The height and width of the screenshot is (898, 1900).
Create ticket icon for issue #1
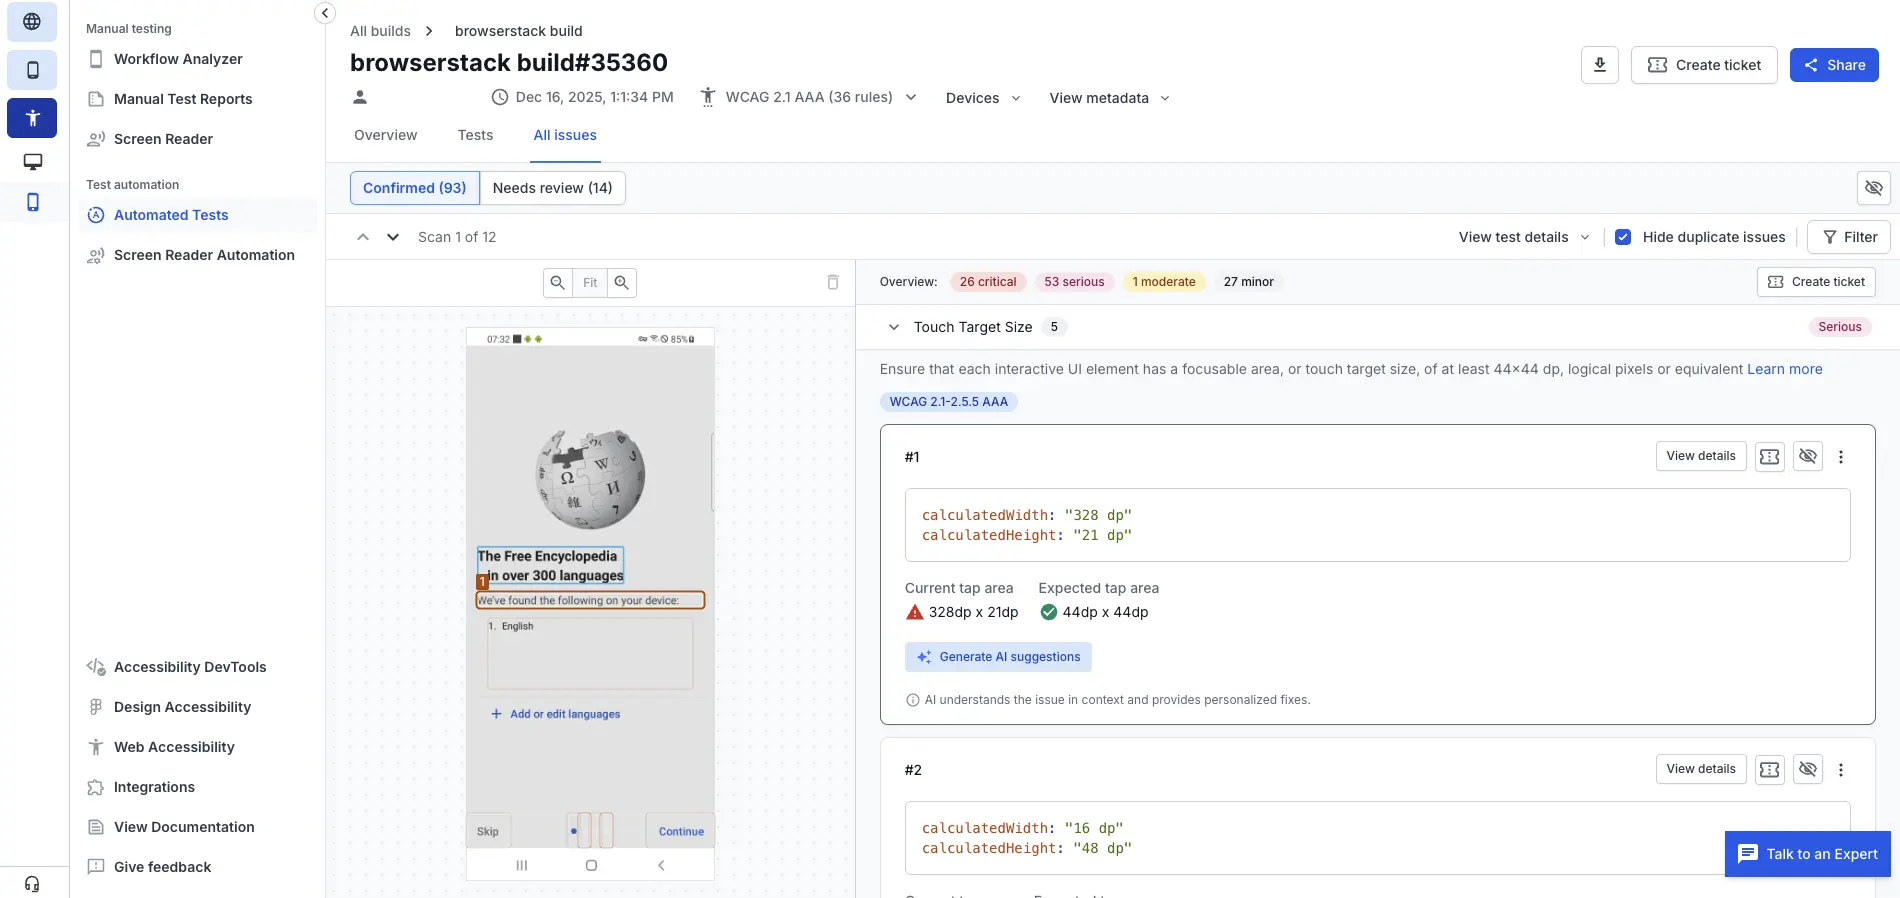(1769, 457)
